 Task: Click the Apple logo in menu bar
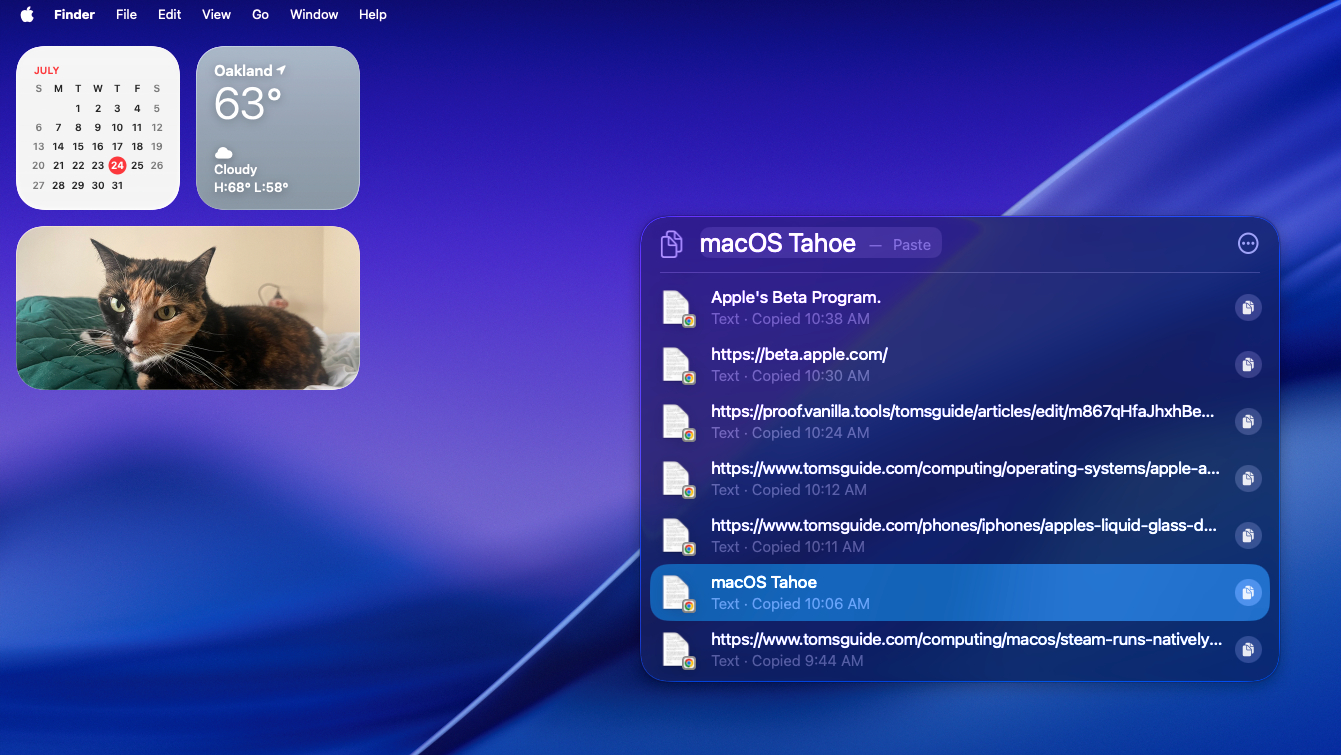coord(27,14)
